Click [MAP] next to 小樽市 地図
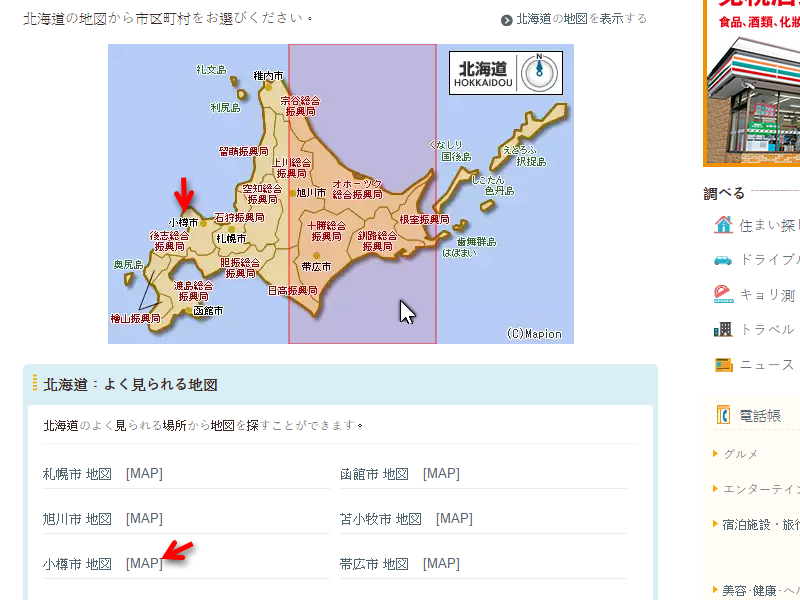 144,564
